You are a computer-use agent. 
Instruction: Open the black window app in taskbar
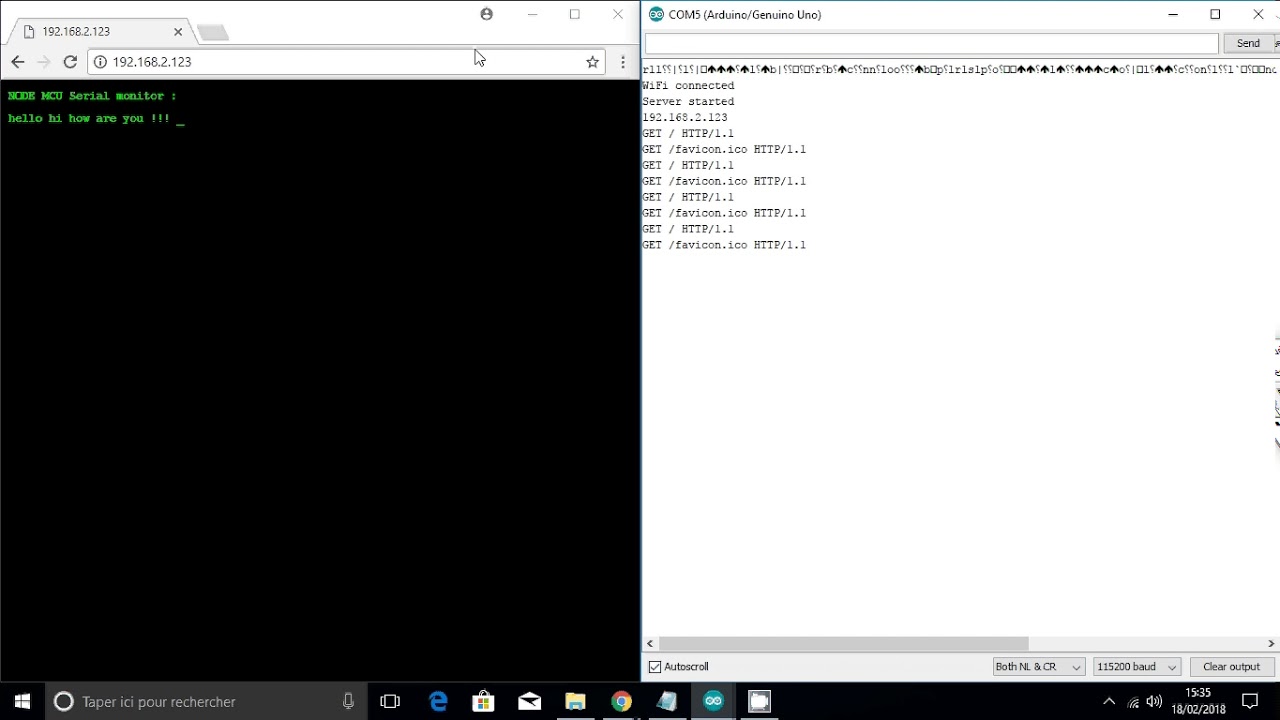759,701
